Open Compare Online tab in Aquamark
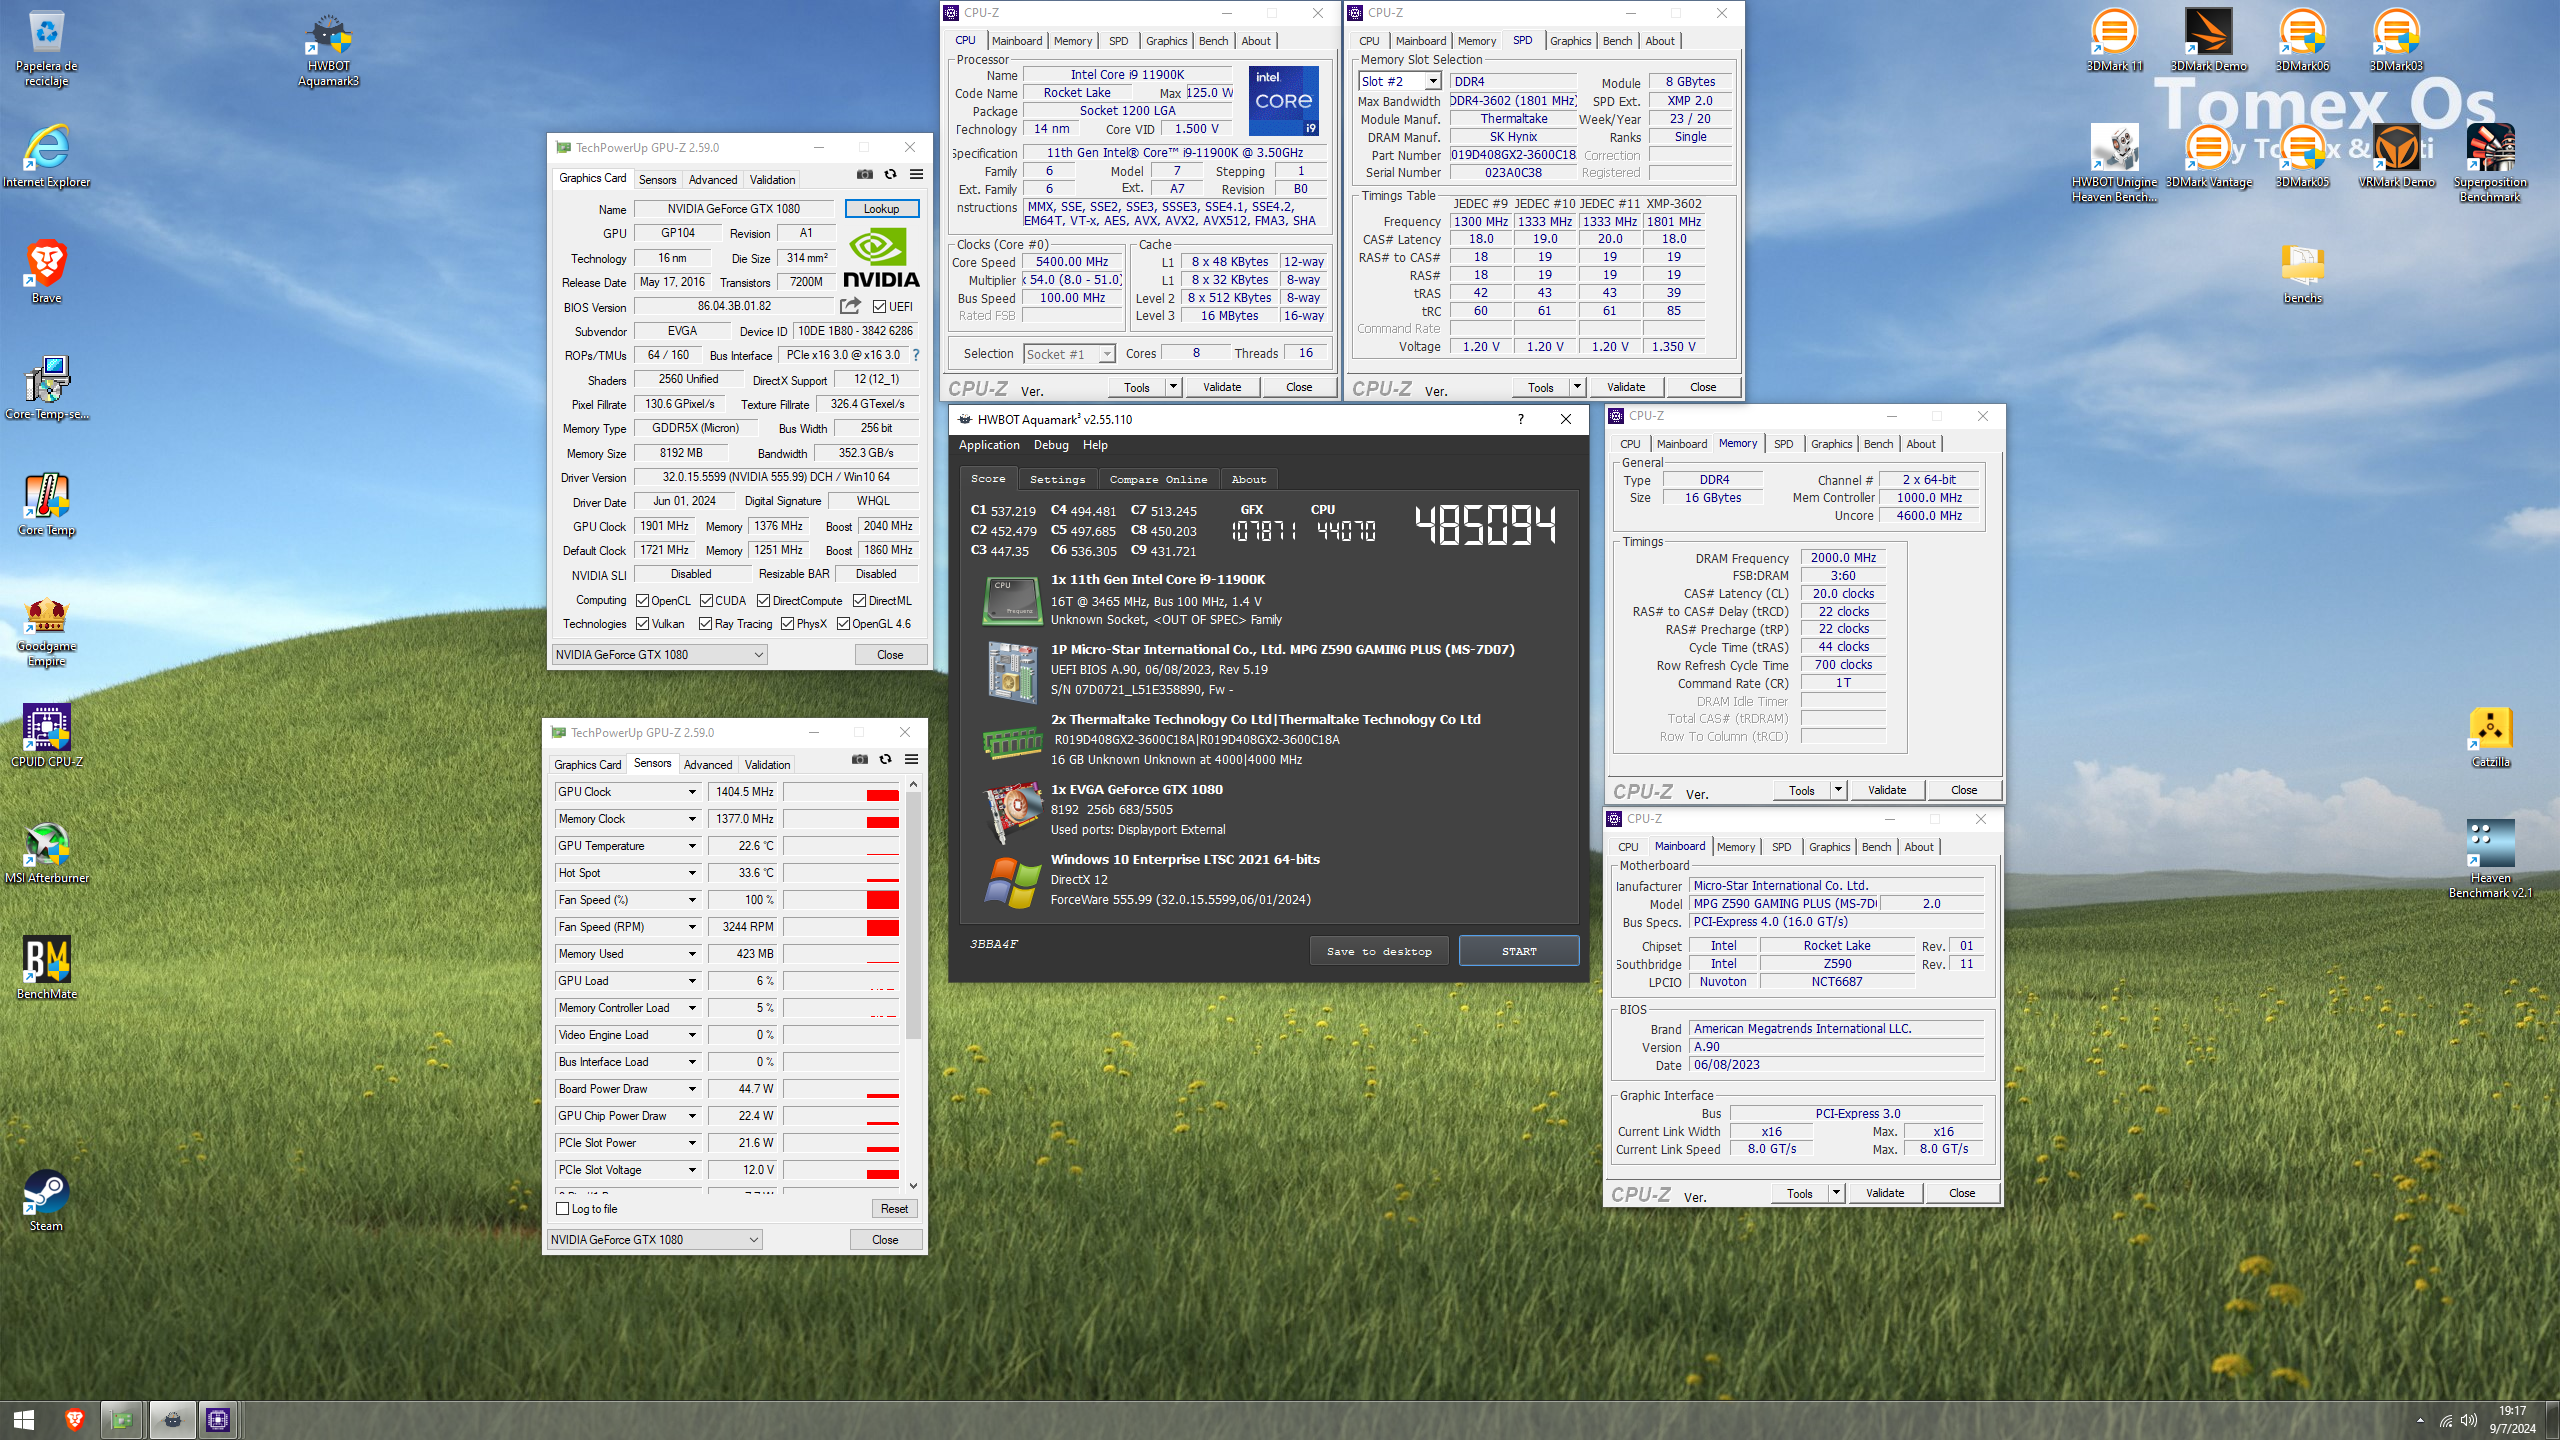Image resolution: width=2560 pixels, height=1440 pixels. click(x=1158, y=480)
